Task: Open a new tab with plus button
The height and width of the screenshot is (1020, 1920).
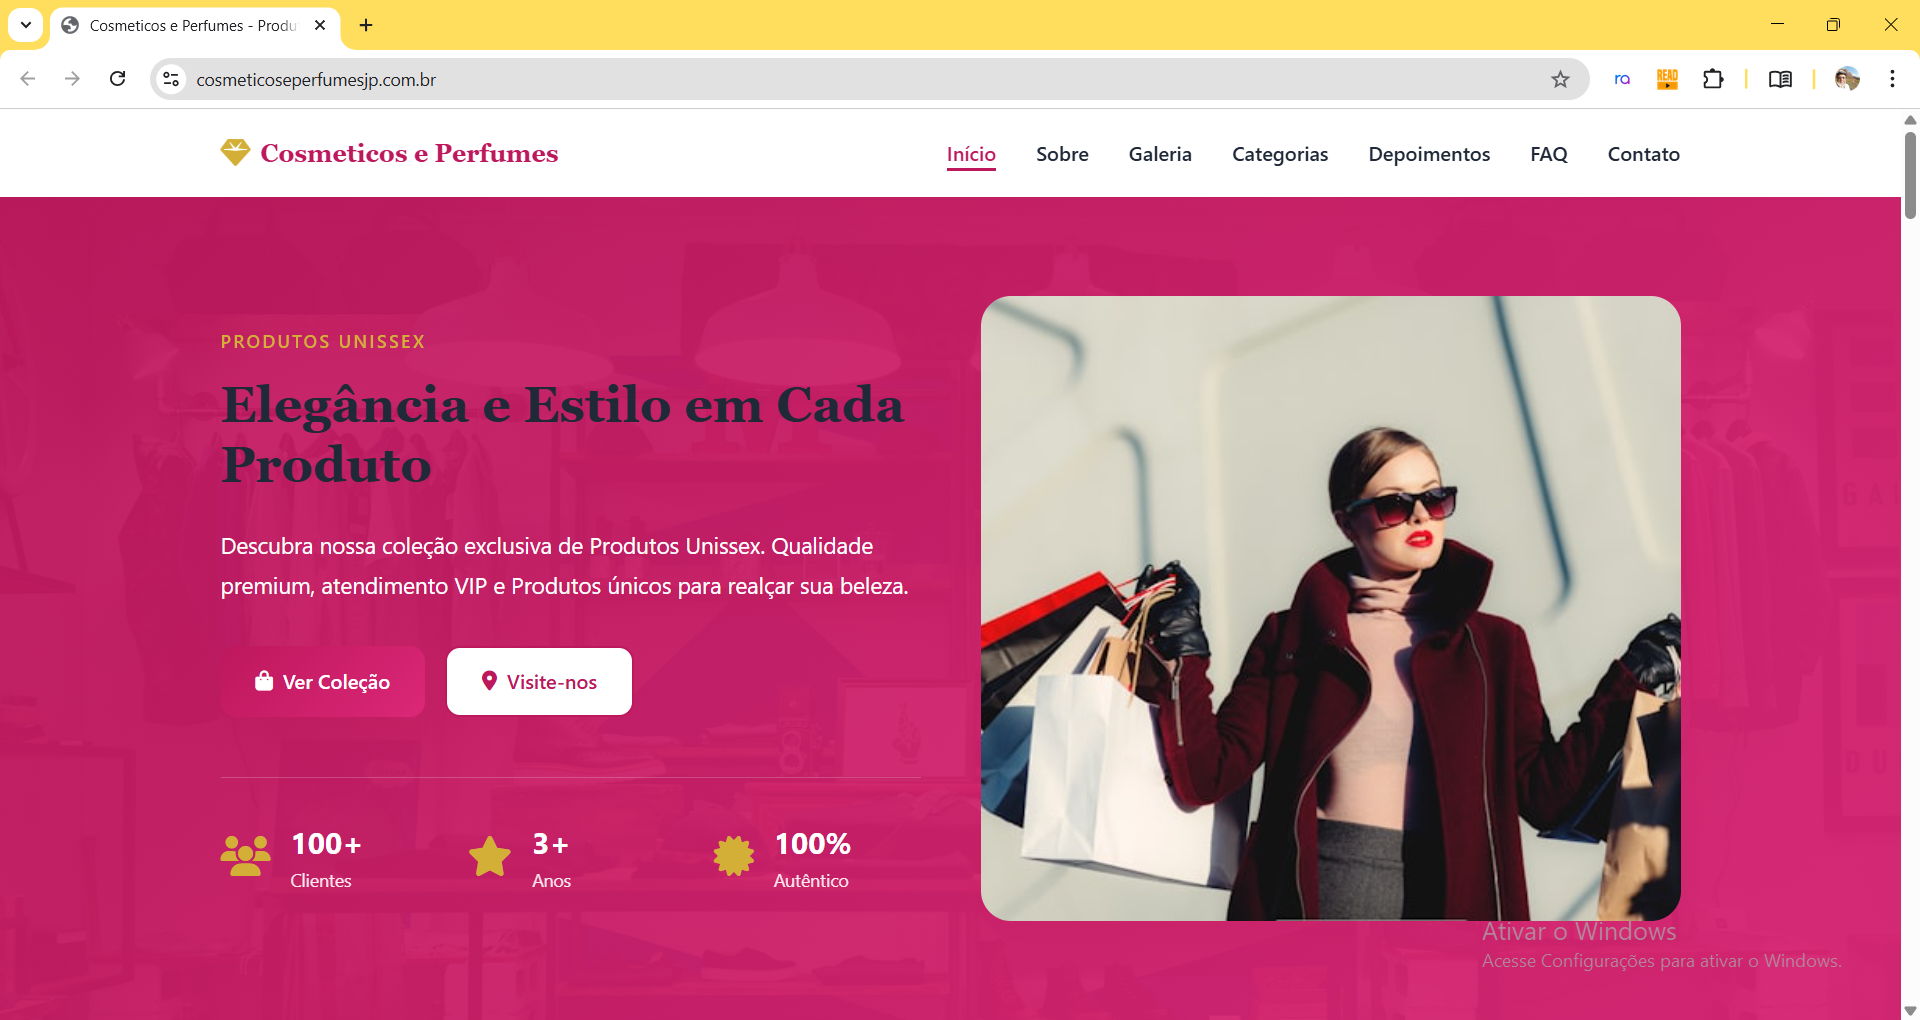Action: pyautogui.click(x=366, y=25)
